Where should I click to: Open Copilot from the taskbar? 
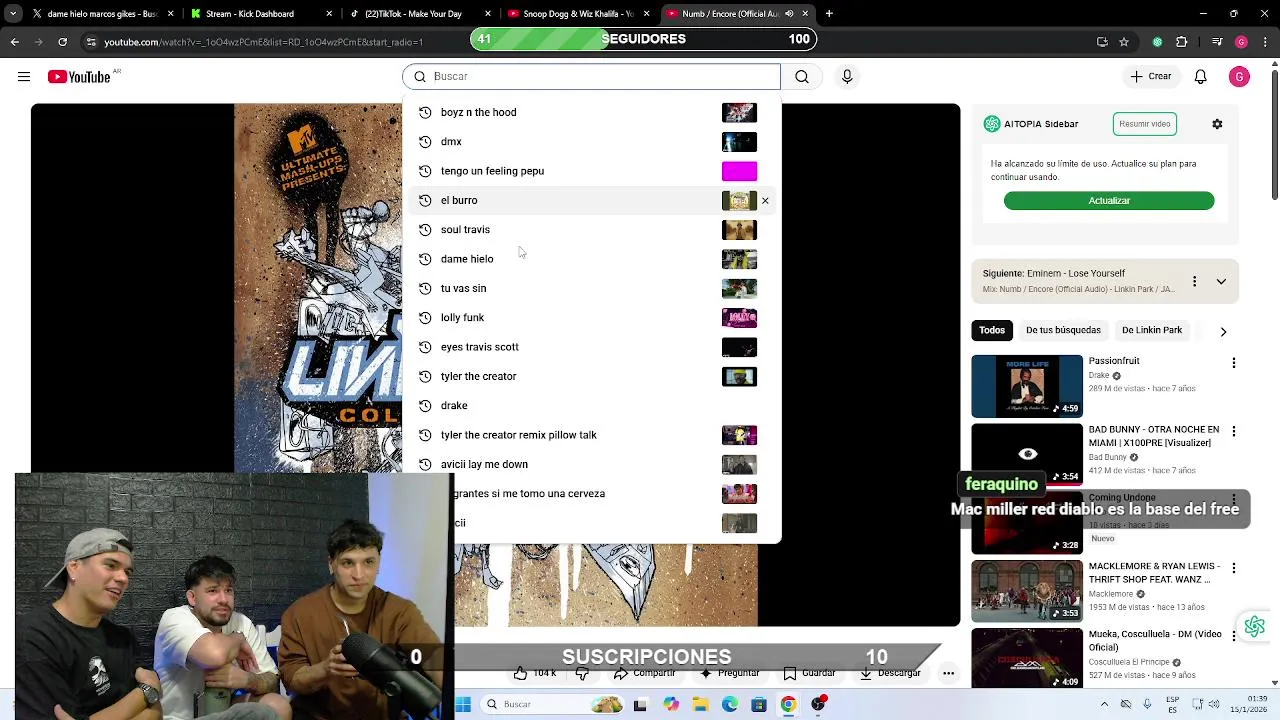point(671,705)
